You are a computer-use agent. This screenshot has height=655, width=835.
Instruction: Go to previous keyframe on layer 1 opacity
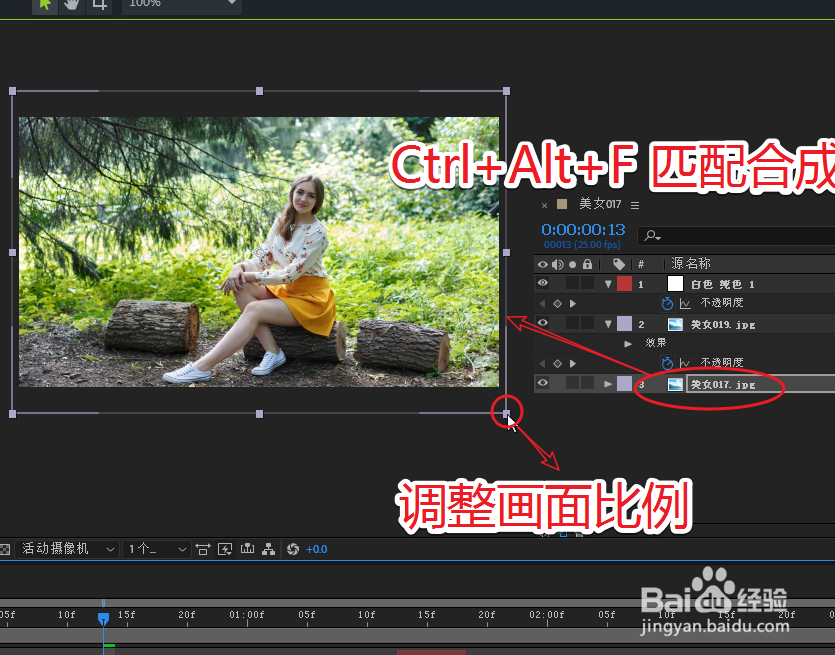[x=543, y=304]
